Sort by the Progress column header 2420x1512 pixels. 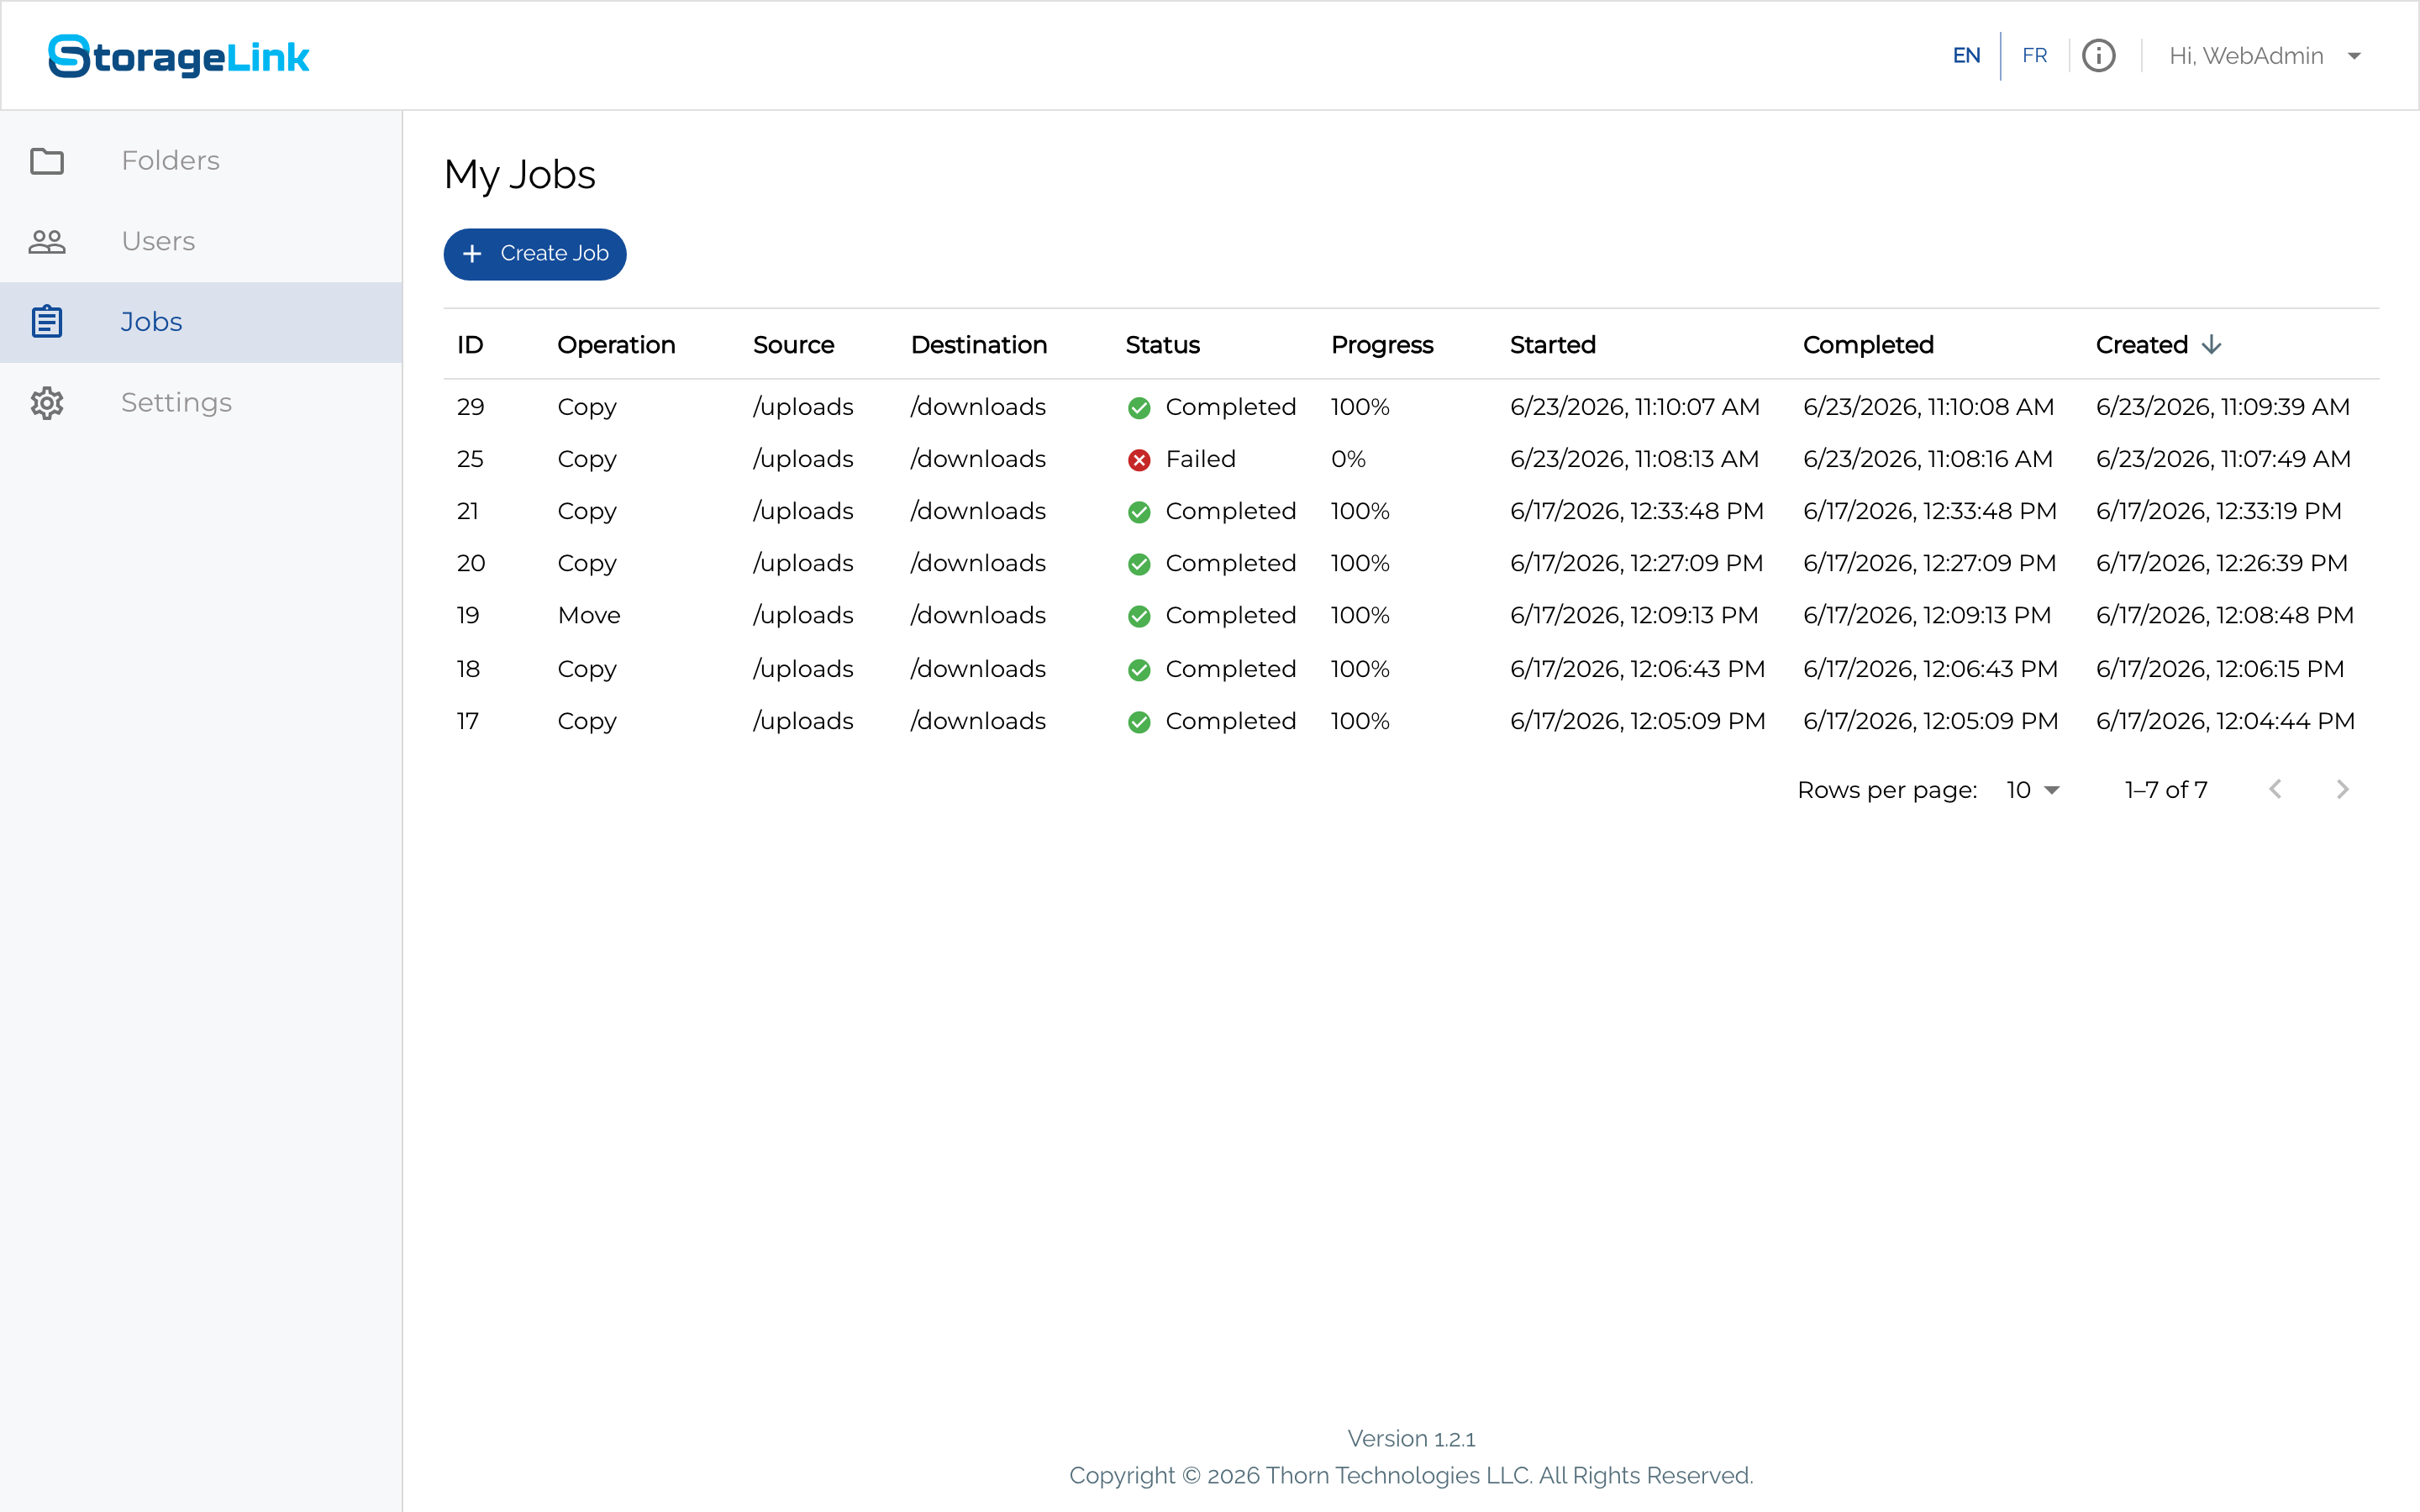[x=1382, y=345]
